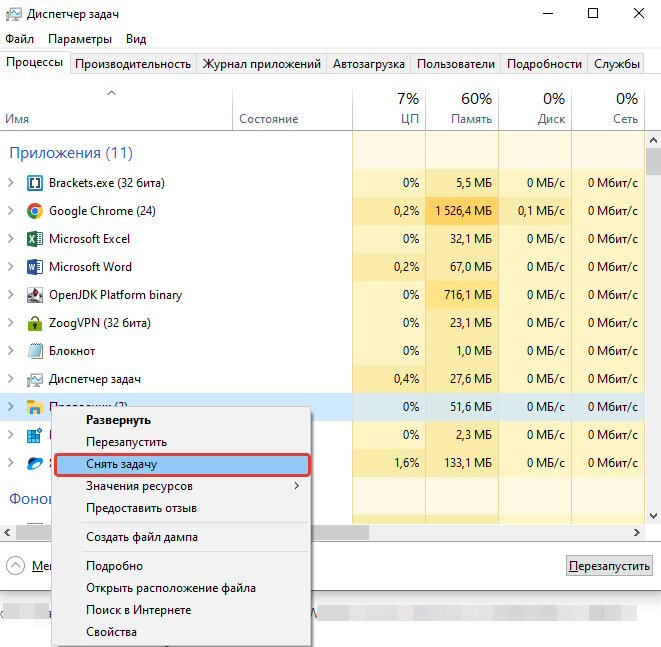Screen dimensions: 661x647
Task: Choose Развернуть in the context menu
Action: pyautogui.click(x=182, y=420)
